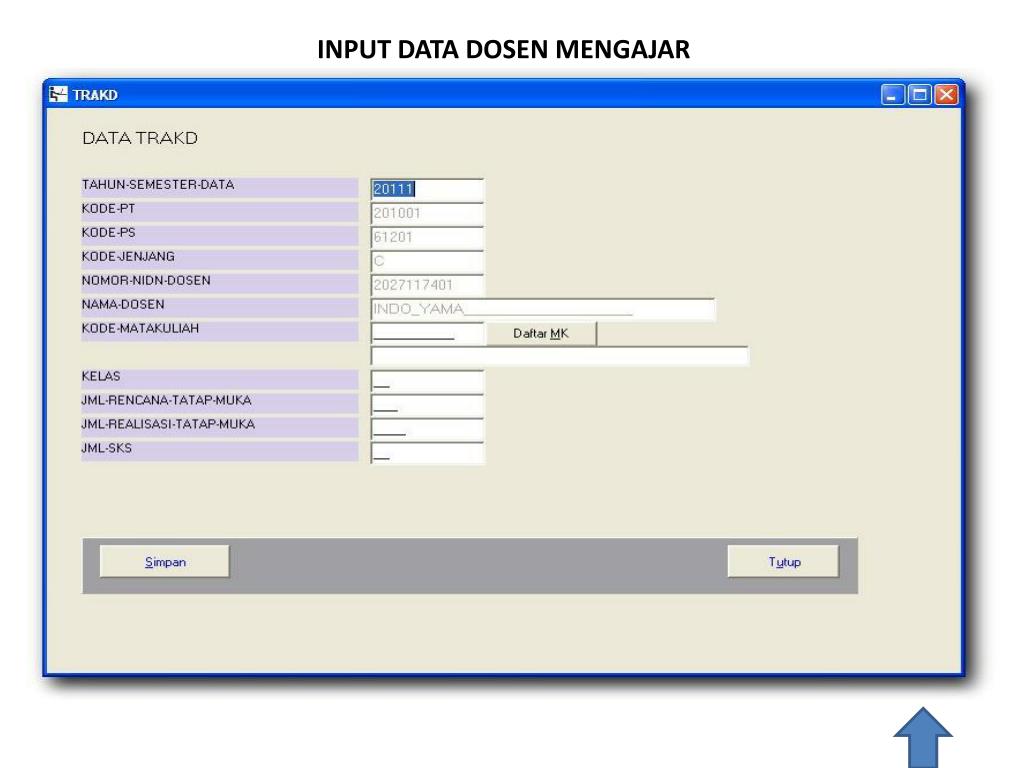1024x768 pixels.
Task: Click the wide course name field below Daftar MK
Action: tap(560, 356)
